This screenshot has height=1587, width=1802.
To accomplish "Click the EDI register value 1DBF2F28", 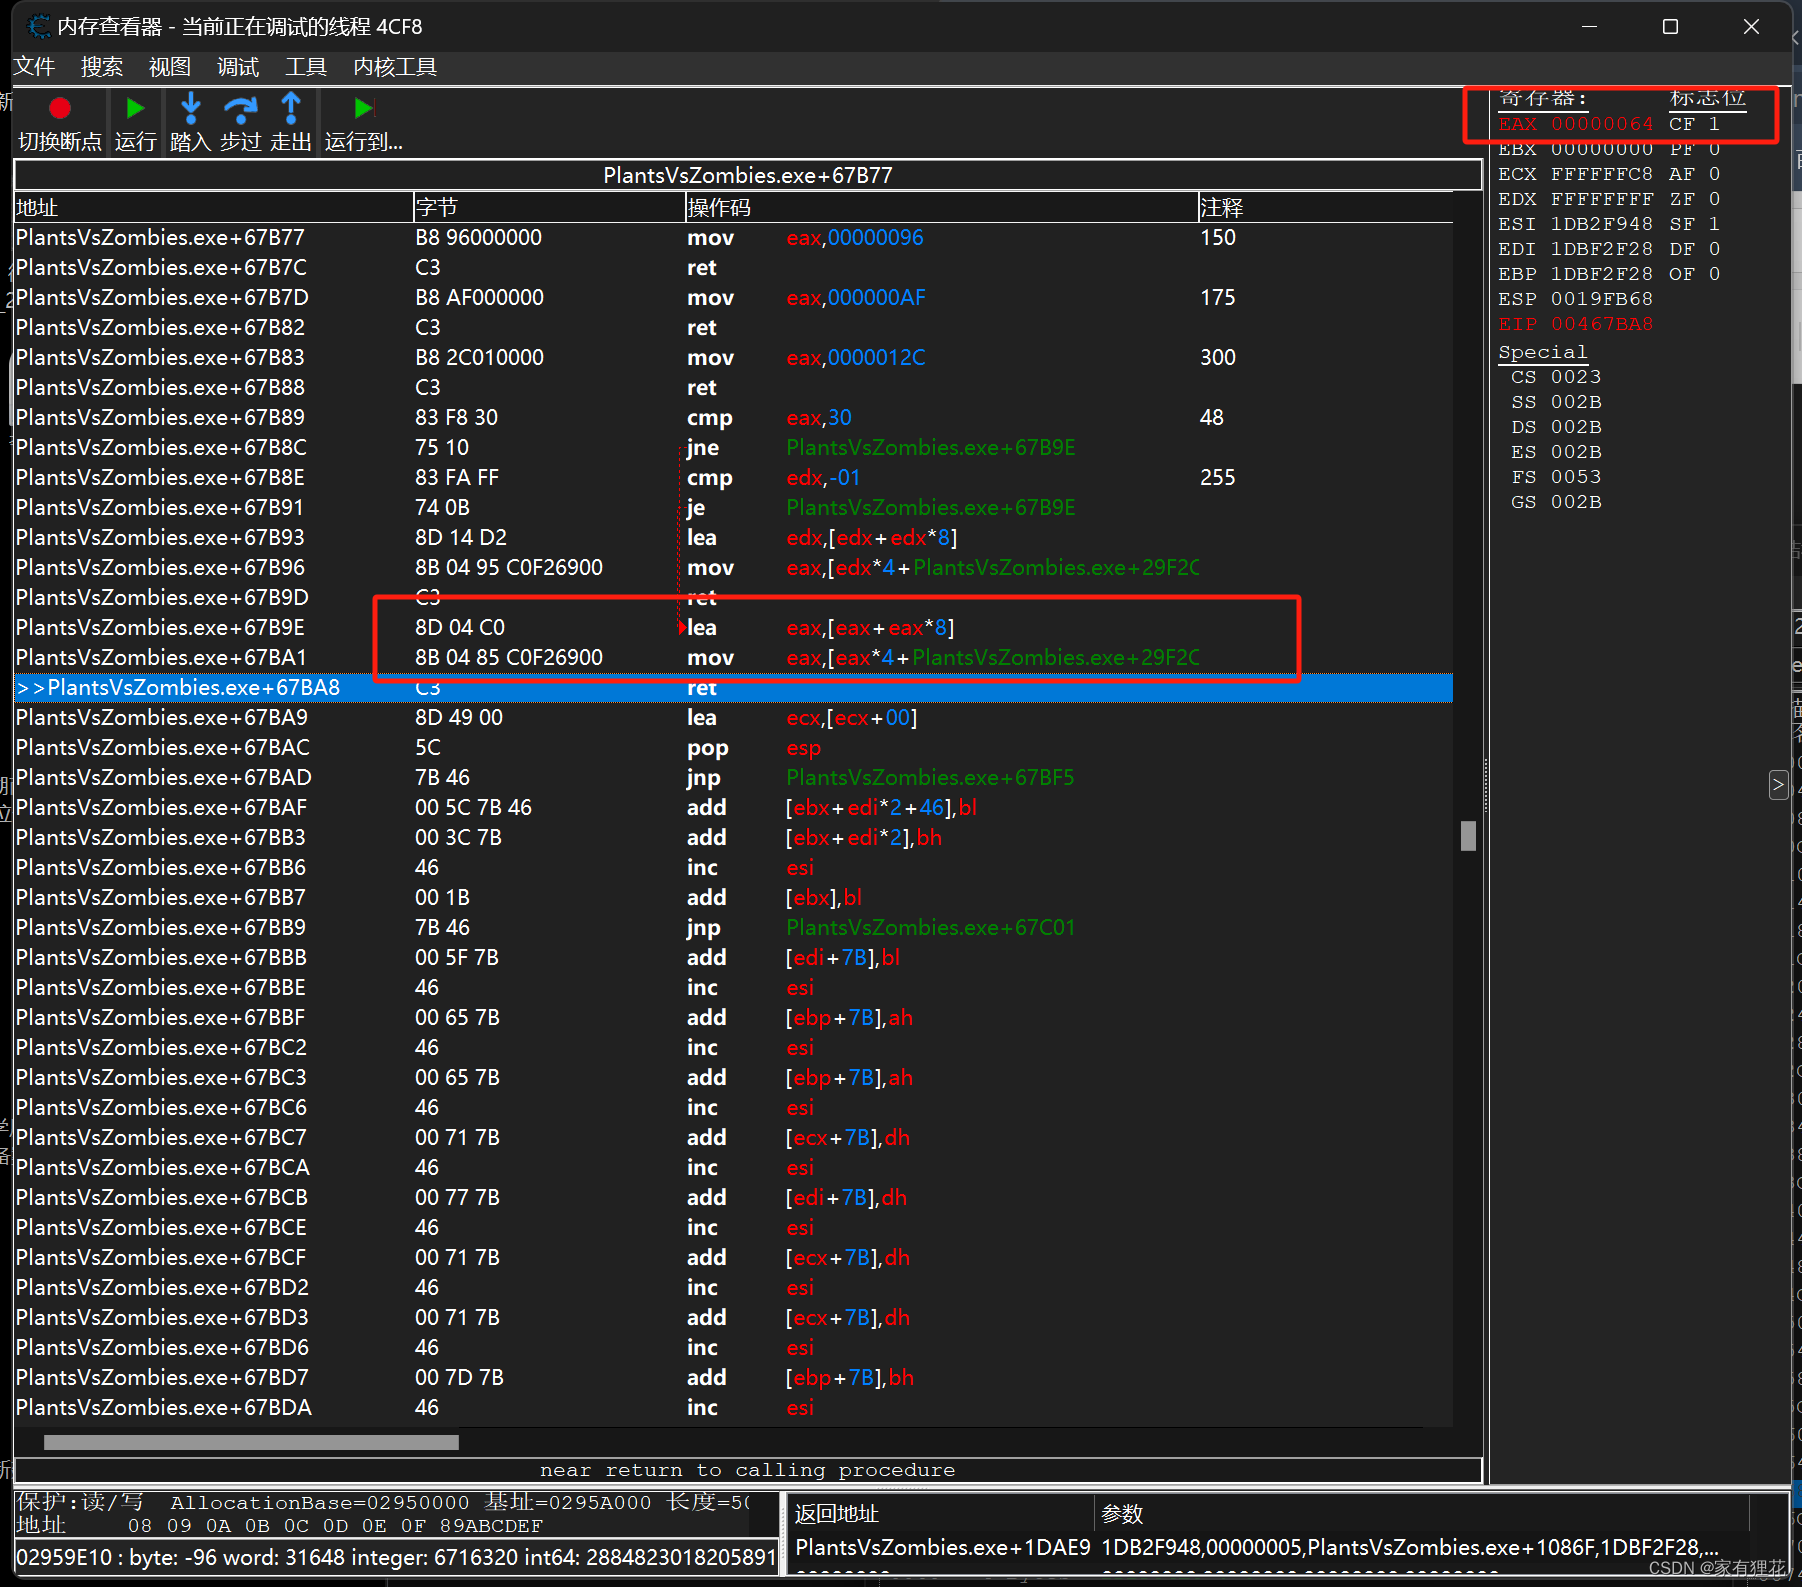I will (x=1602, y=249).
